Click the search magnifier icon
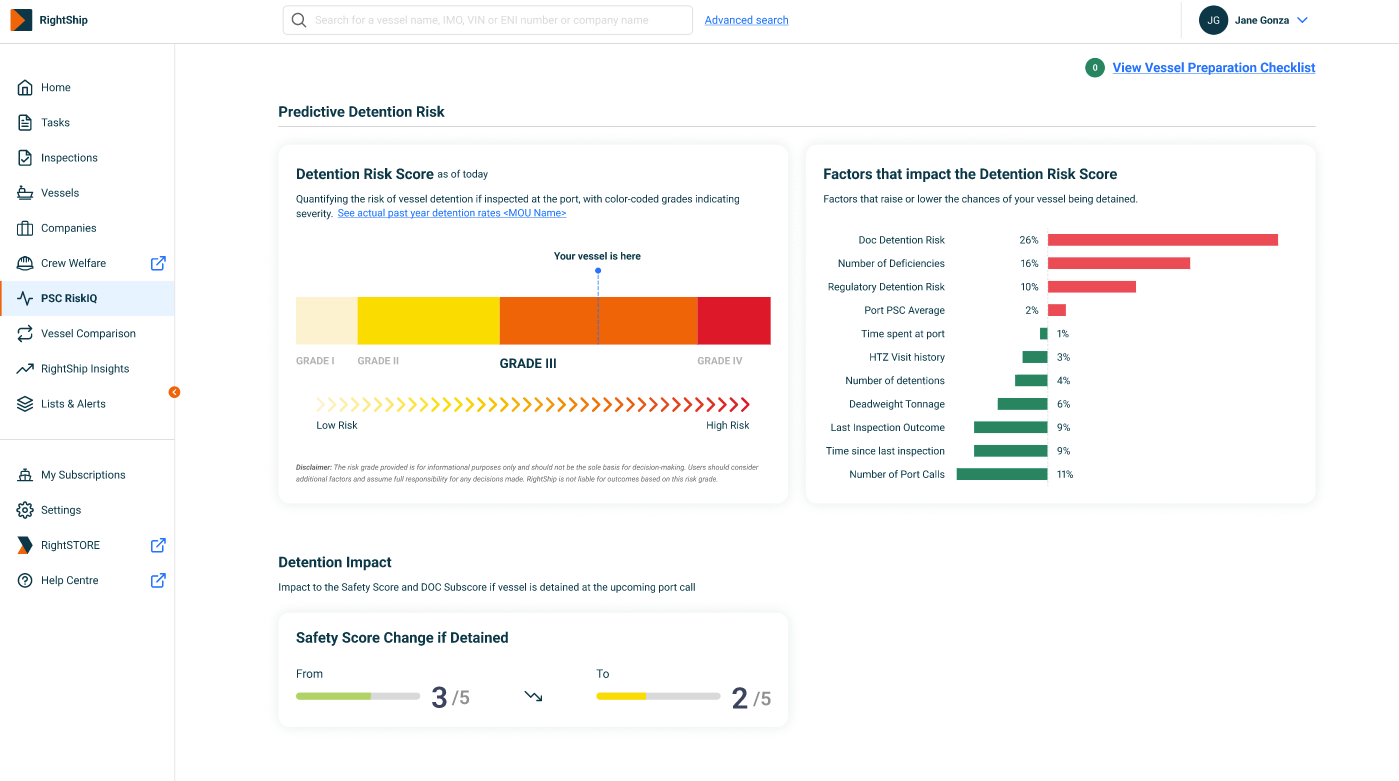 pos(299,20)
